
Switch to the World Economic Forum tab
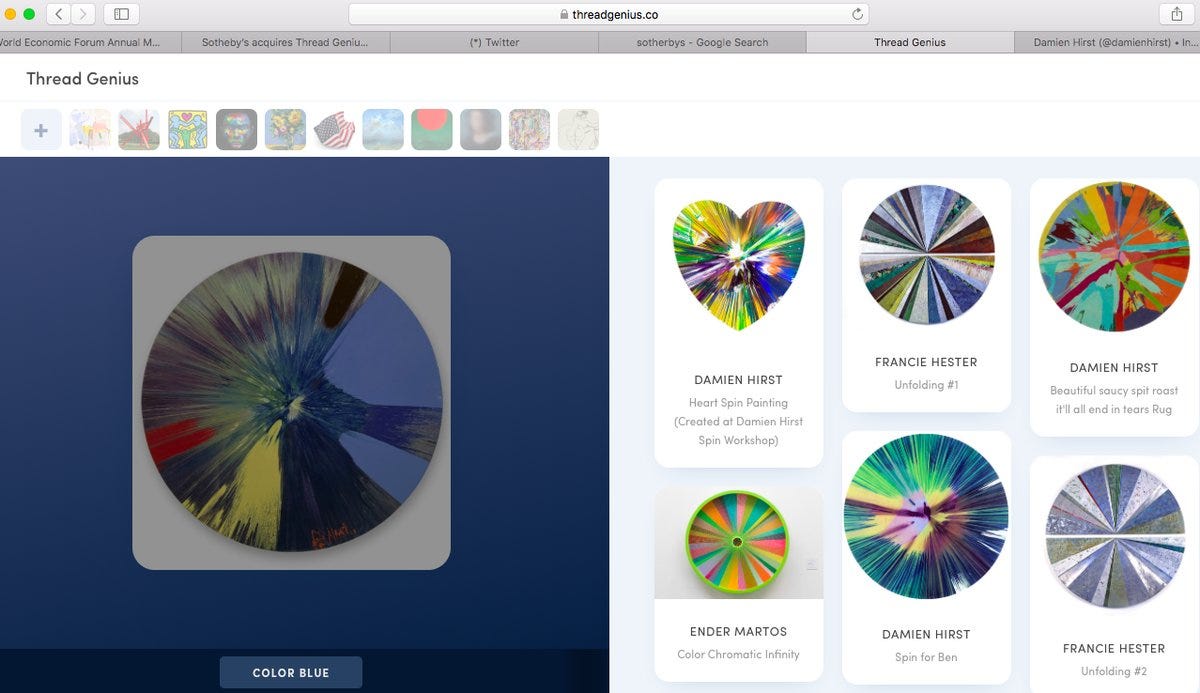(x=90, y=42)
